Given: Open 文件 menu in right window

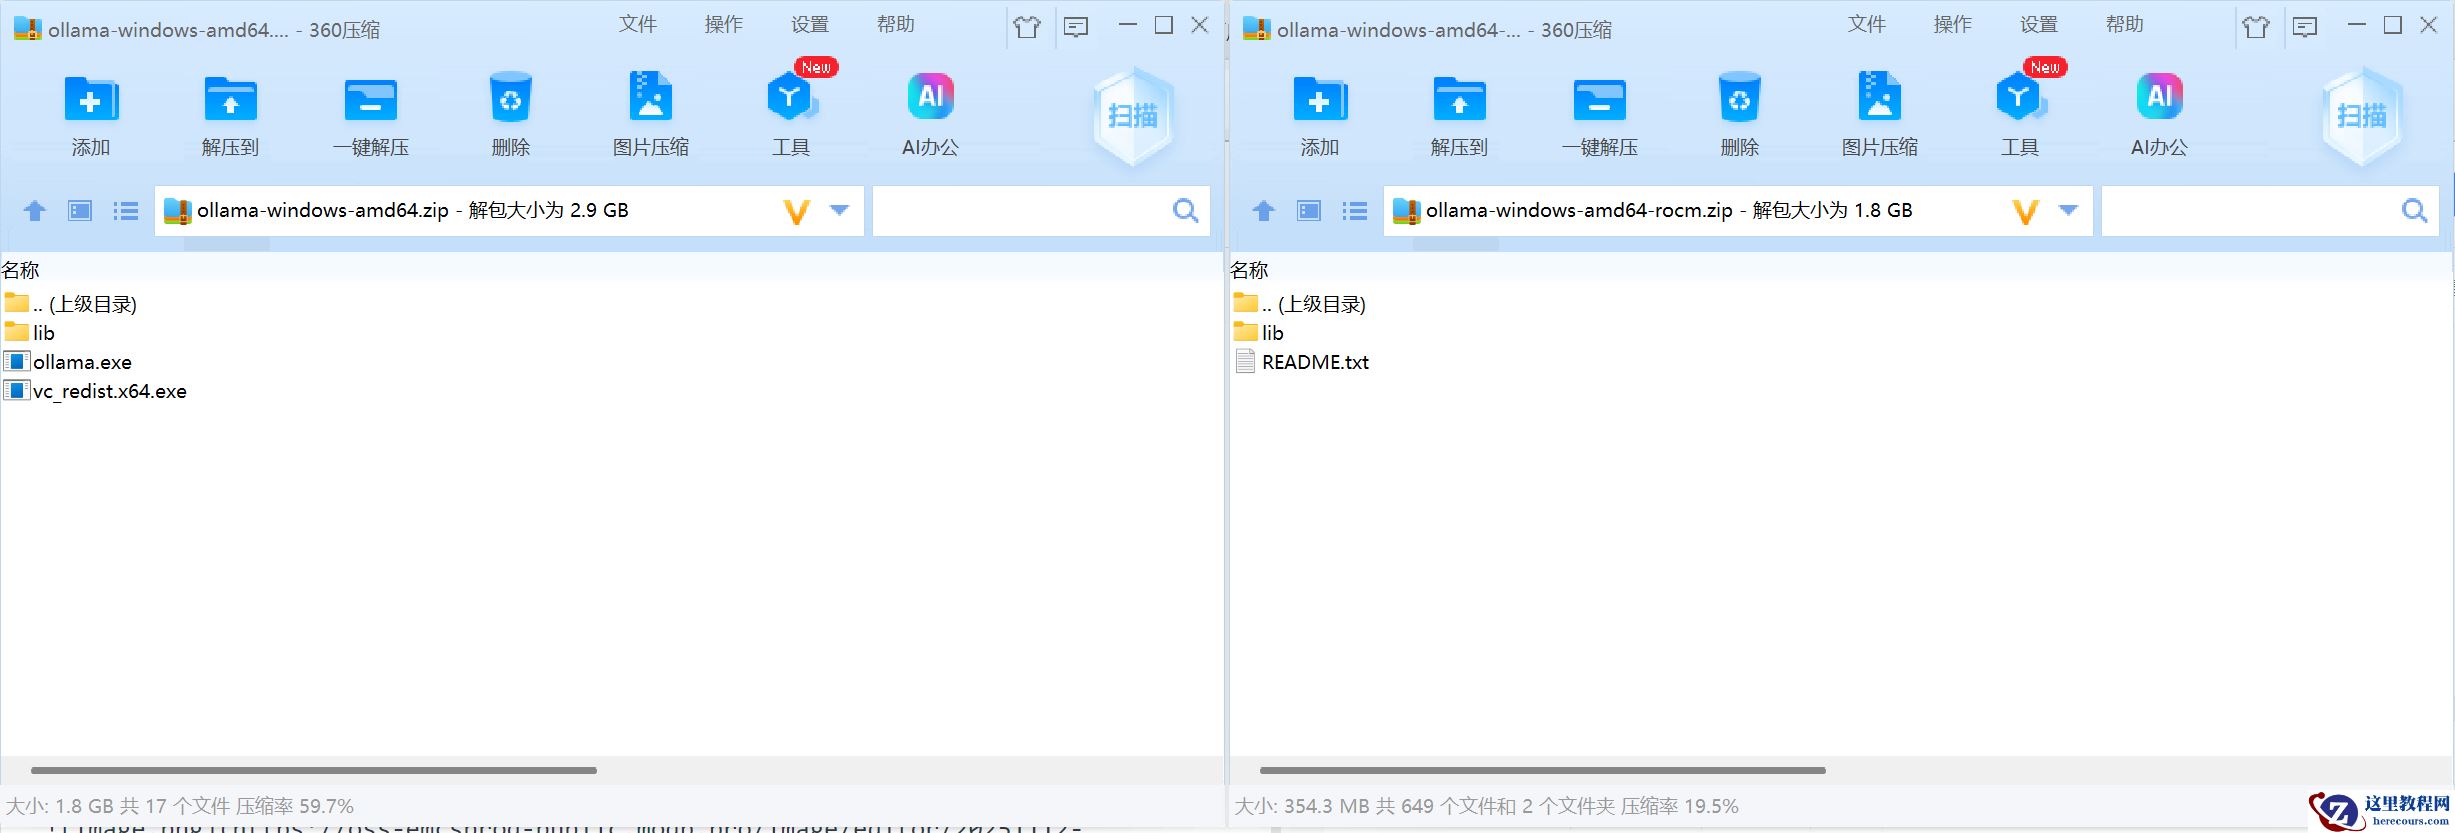Looking at the screenshot, I should click(1867, 25).
